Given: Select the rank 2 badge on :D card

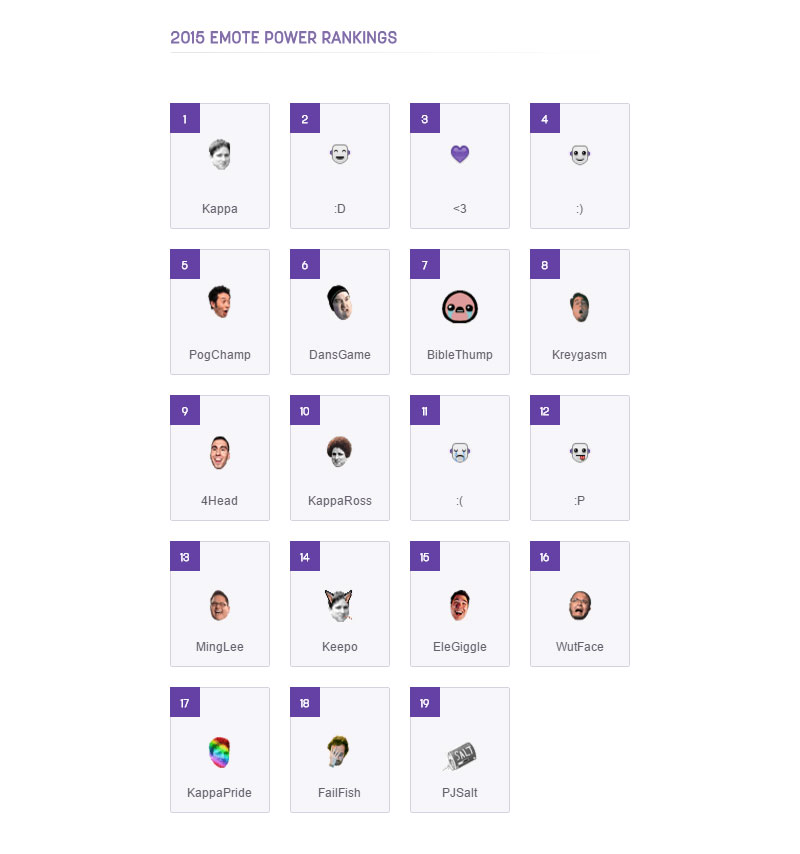Looking at the screenshot, I should coord(305,119).
